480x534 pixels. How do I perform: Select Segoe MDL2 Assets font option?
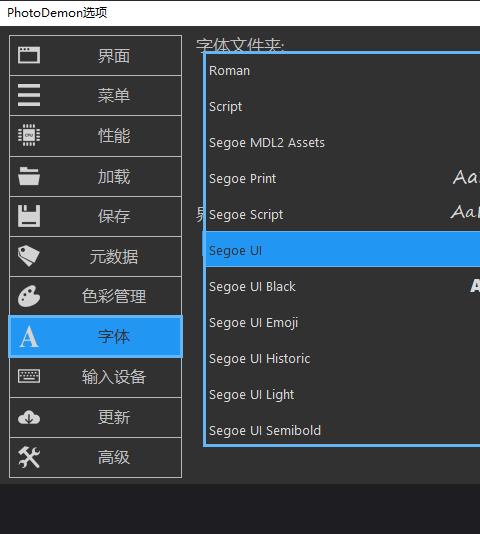coord(342,142)
